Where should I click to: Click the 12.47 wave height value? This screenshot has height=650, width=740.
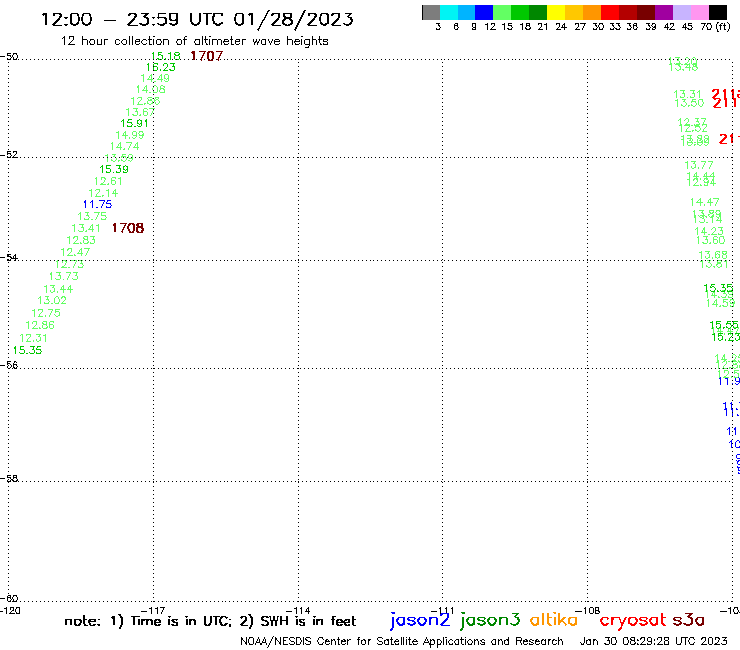point(75,252)
